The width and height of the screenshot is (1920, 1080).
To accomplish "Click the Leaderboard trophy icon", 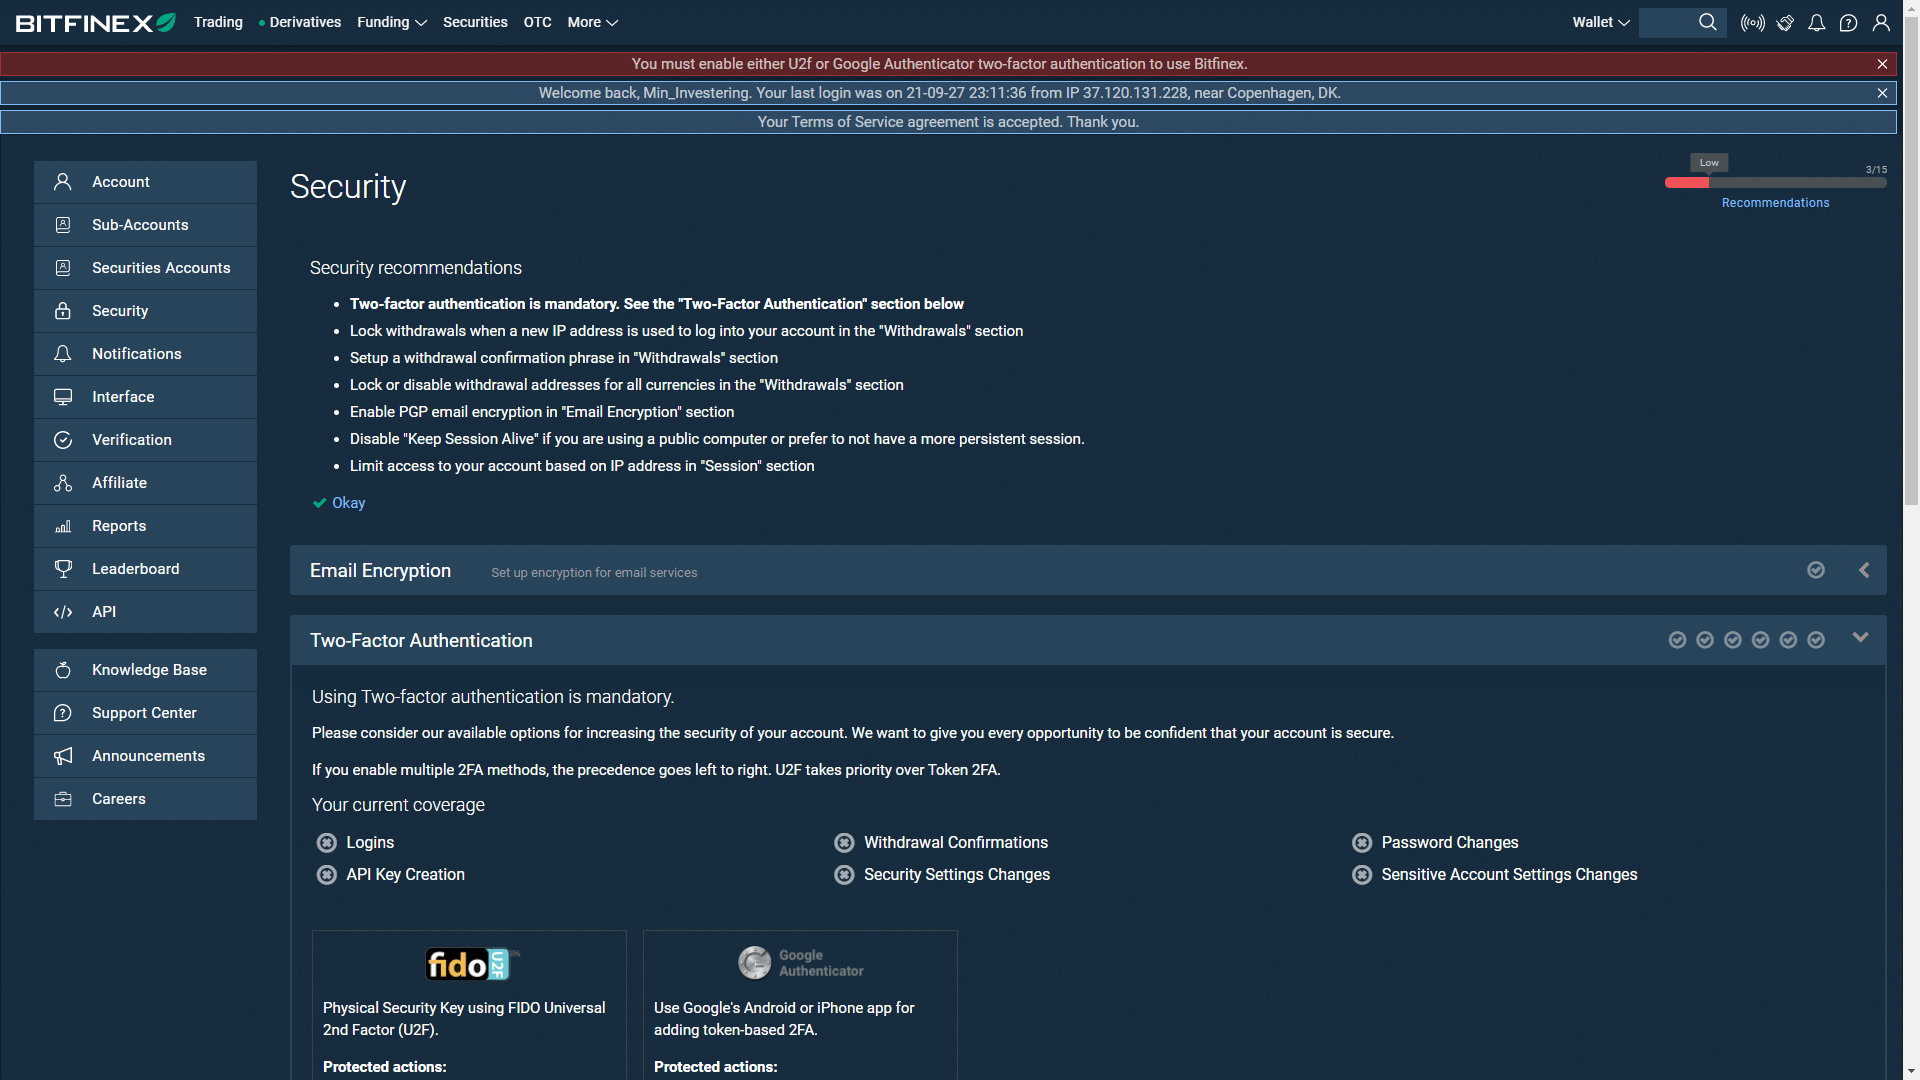I will tap(63, 569).
